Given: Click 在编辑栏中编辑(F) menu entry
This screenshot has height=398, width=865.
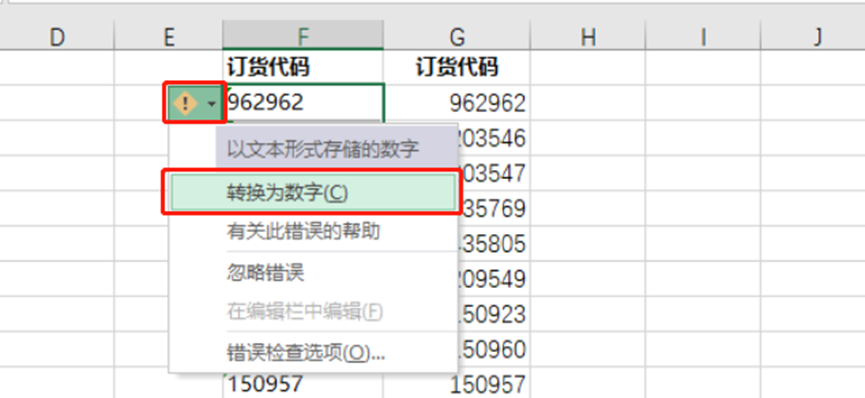Looking at the screenshot, I should coord(313,312).
